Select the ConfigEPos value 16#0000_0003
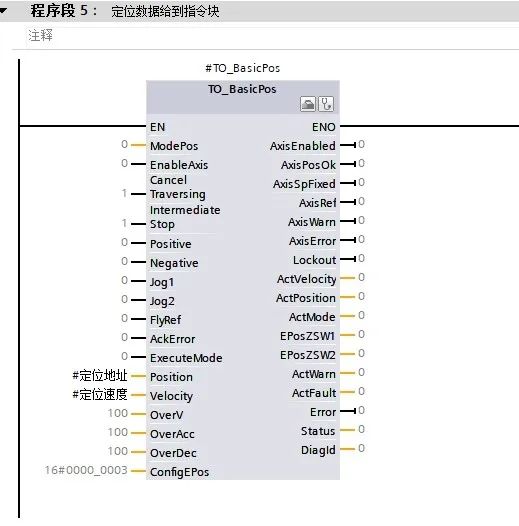Image resolution: width=519 pixels, height=526 pixels. pyautogui.click(x=86, y=470)
